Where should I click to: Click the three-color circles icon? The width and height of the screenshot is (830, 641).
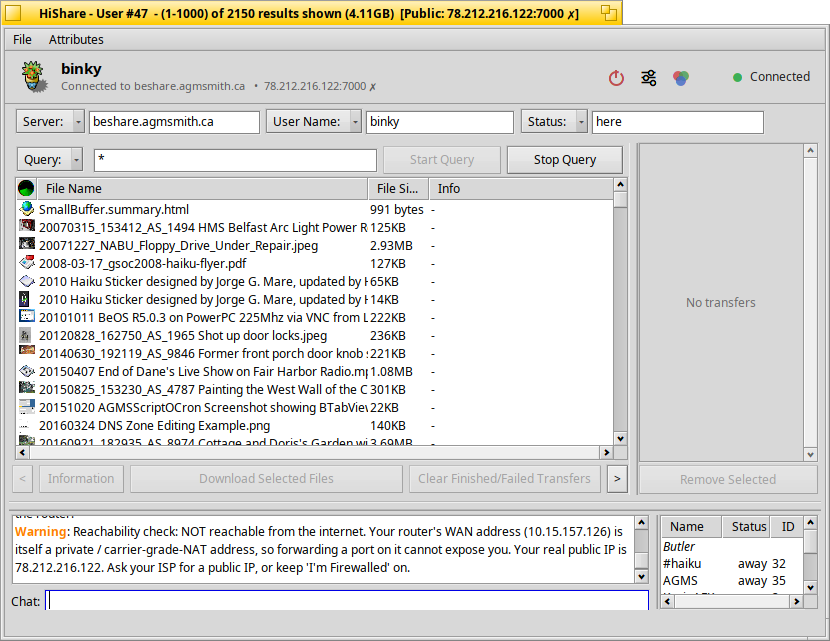tap(681, 78)
